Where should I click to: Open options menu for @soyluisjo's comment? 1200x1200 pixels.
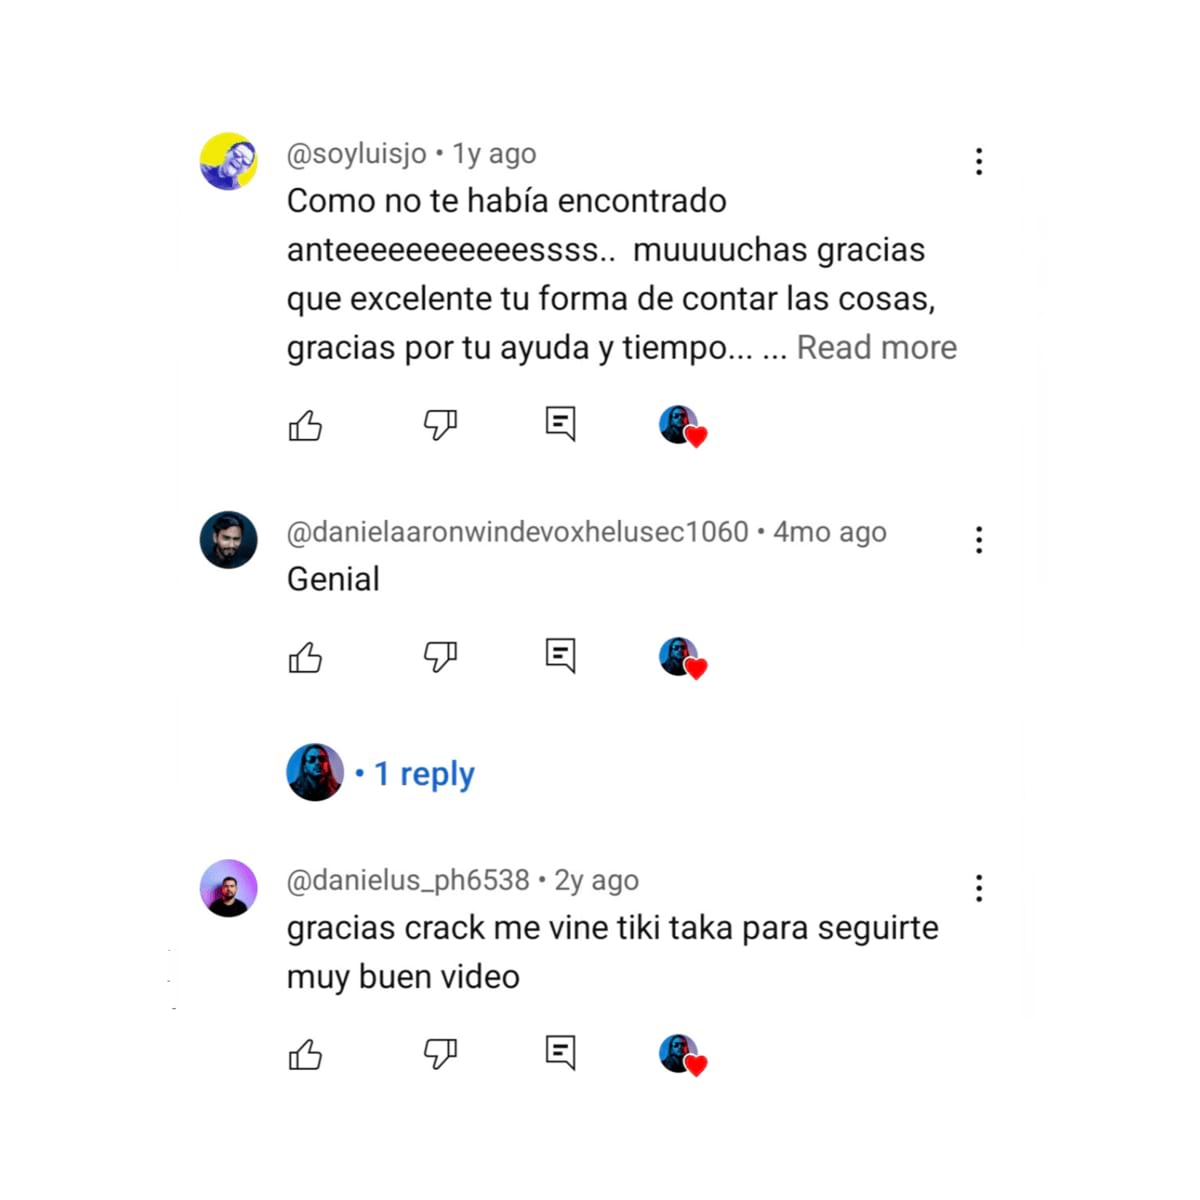point(979,161)
